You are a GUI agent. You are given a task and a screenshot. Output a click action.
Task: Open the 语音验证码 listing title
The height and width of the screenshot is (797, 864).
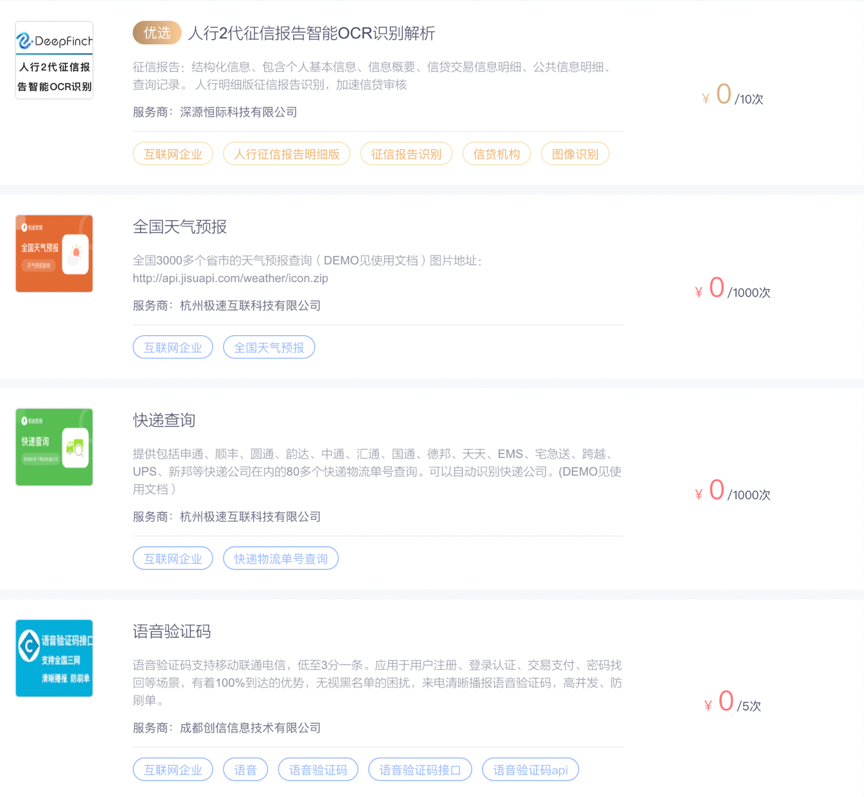pyautogui.click(x=172, y=631)
